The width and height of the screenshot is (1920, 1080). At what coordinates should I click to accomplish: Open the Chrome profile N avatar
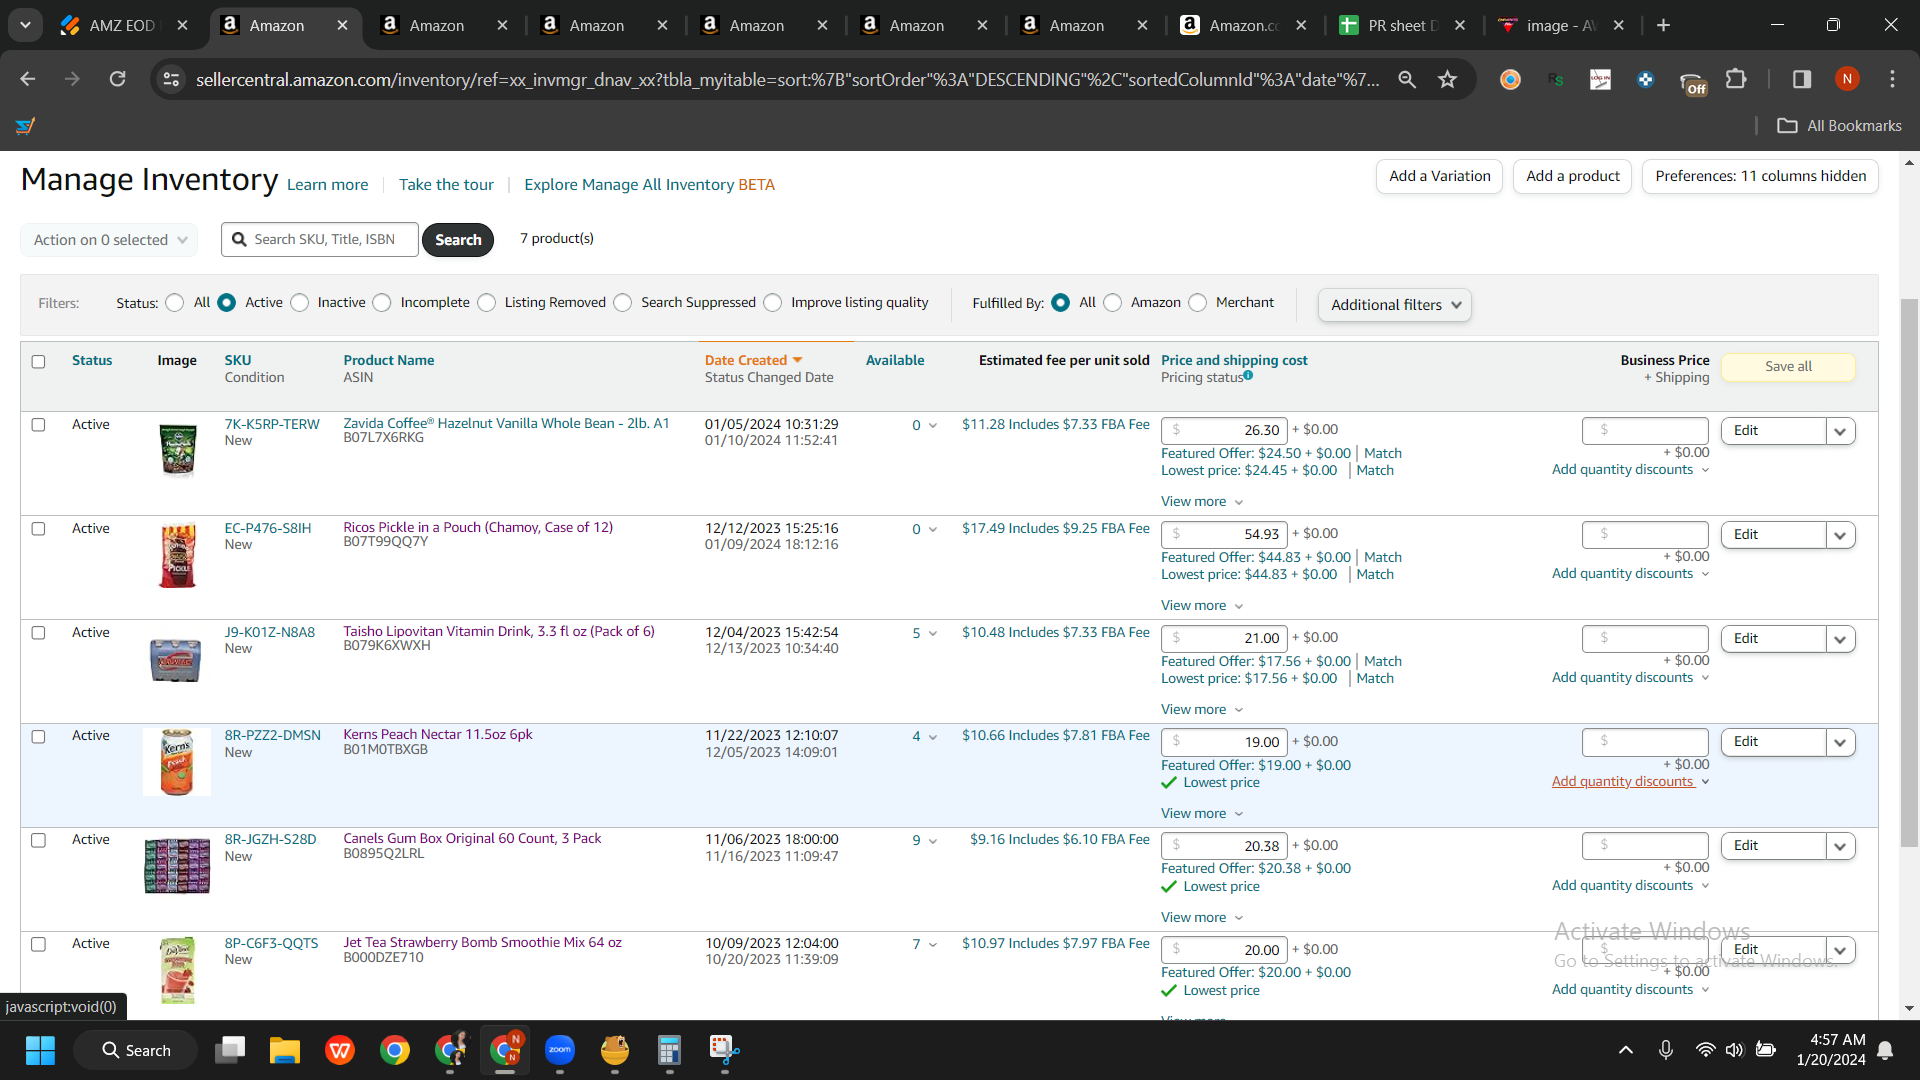pos(1847,79)
